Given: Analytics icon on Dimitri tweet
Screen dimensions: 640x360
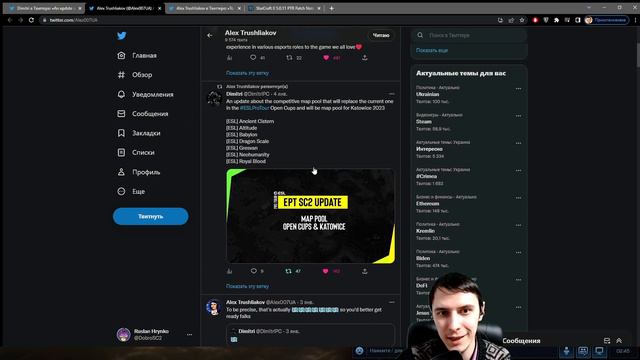Looking at the screenshot, I should click(229, 271).
